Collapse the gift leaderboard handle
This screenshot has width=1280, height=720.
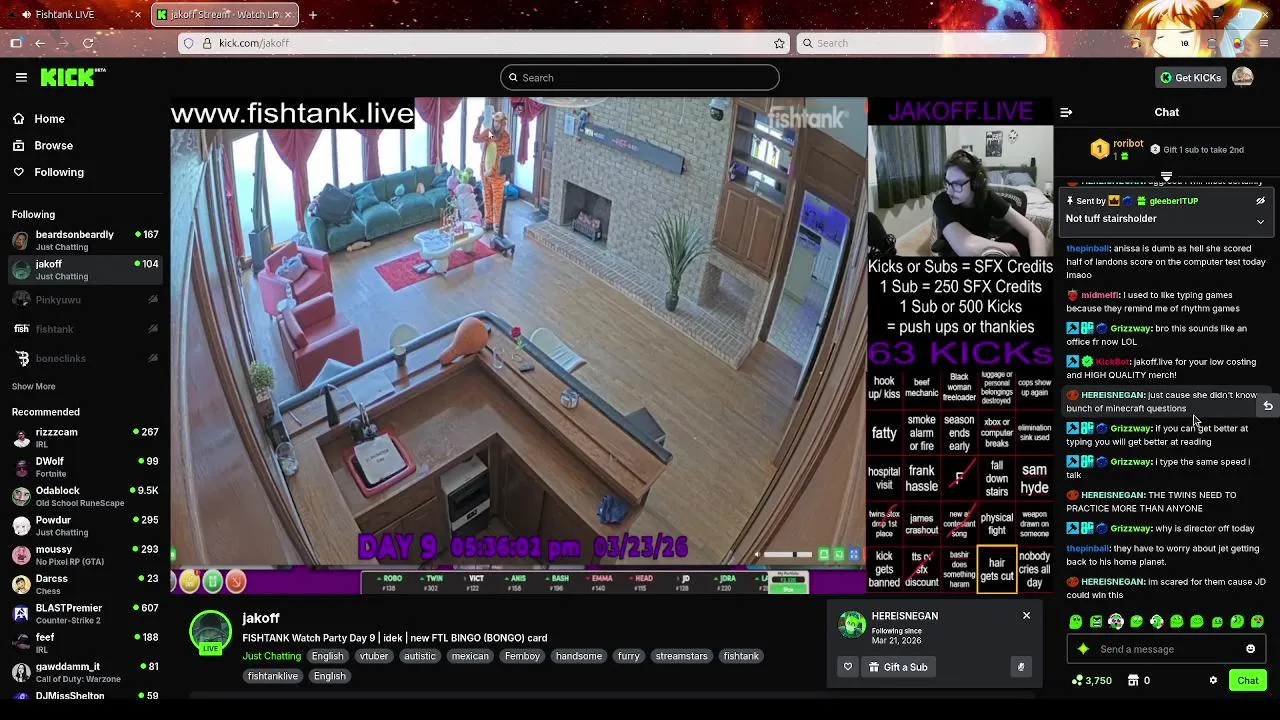click(1166, 177)
